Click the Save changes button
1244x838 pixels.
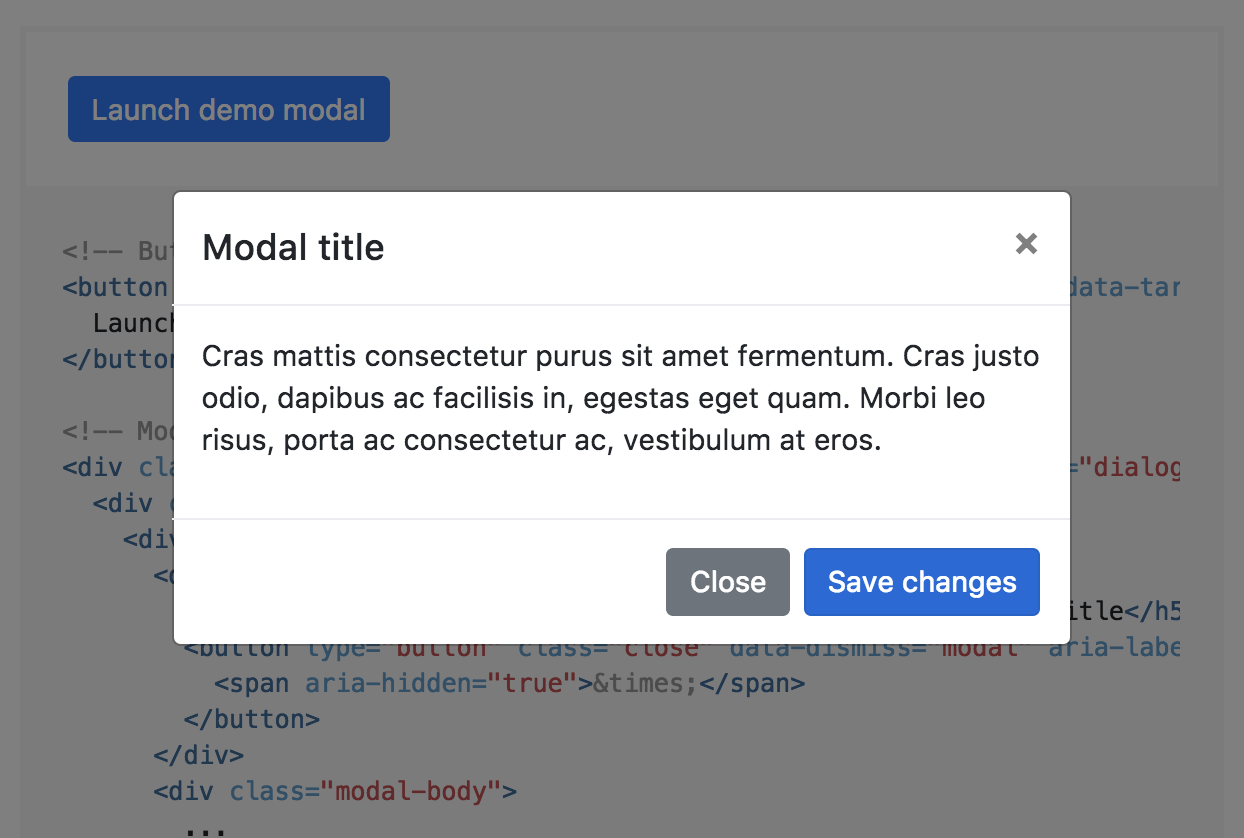pos(921,581)
